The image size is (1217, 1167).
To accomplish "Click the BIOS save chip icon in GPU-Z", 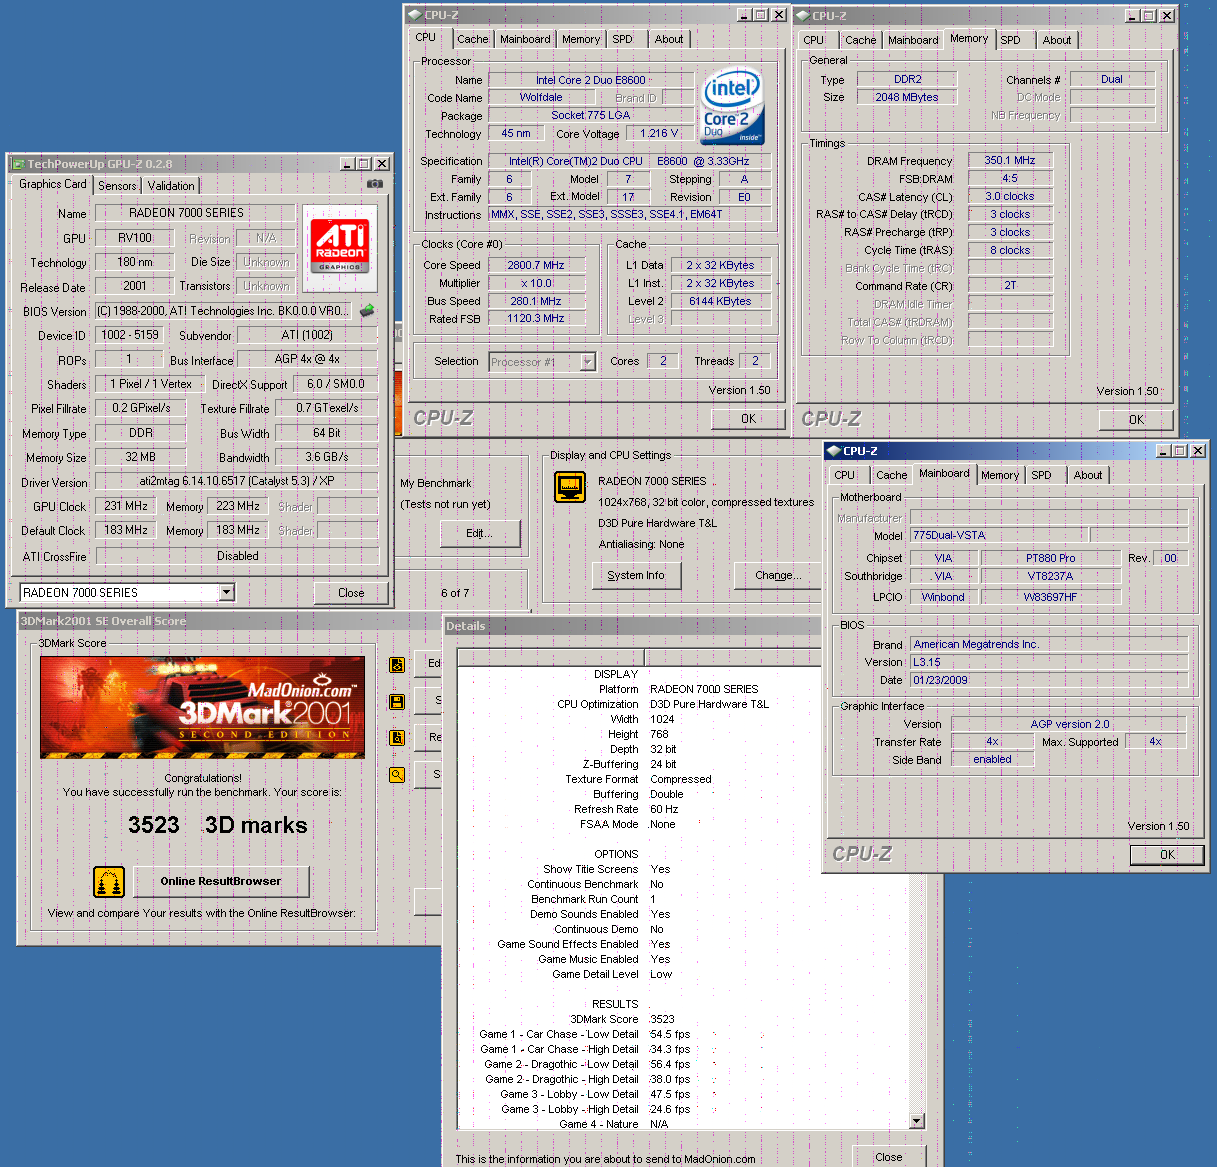I will (x=367, y=311).
